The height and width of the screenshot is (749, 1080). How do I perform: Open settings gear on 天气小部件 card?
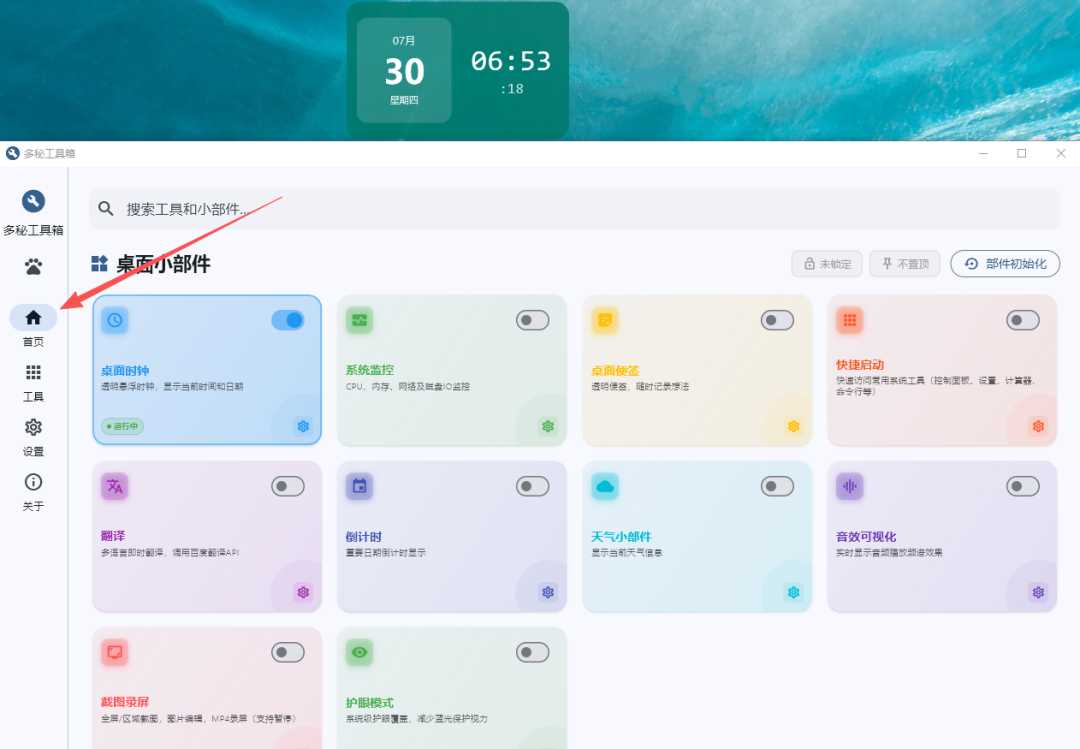point(793,592)
